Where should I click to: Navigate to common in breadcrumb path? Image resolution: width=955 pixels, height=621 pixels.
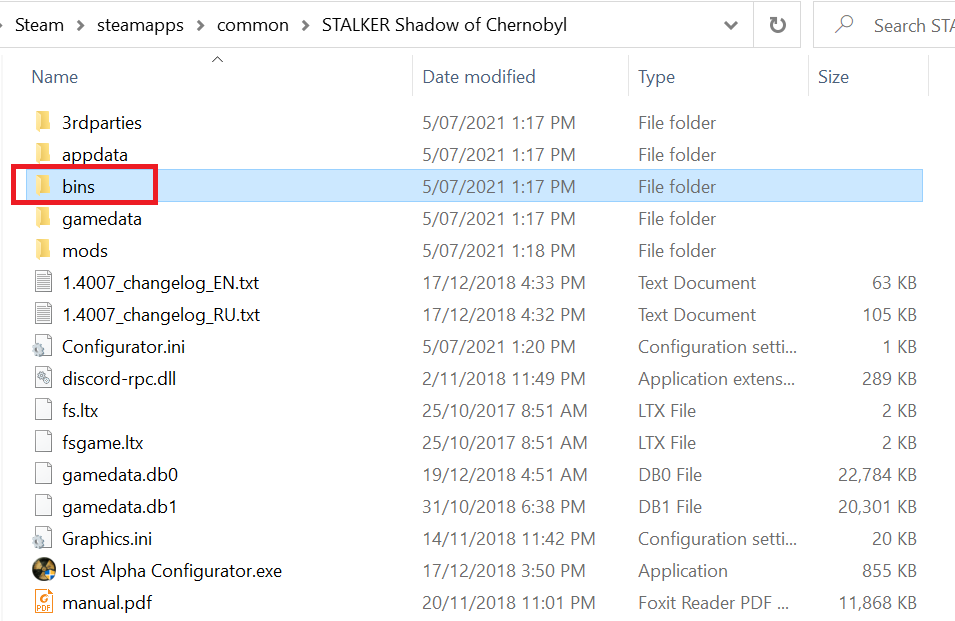(251, 25)
